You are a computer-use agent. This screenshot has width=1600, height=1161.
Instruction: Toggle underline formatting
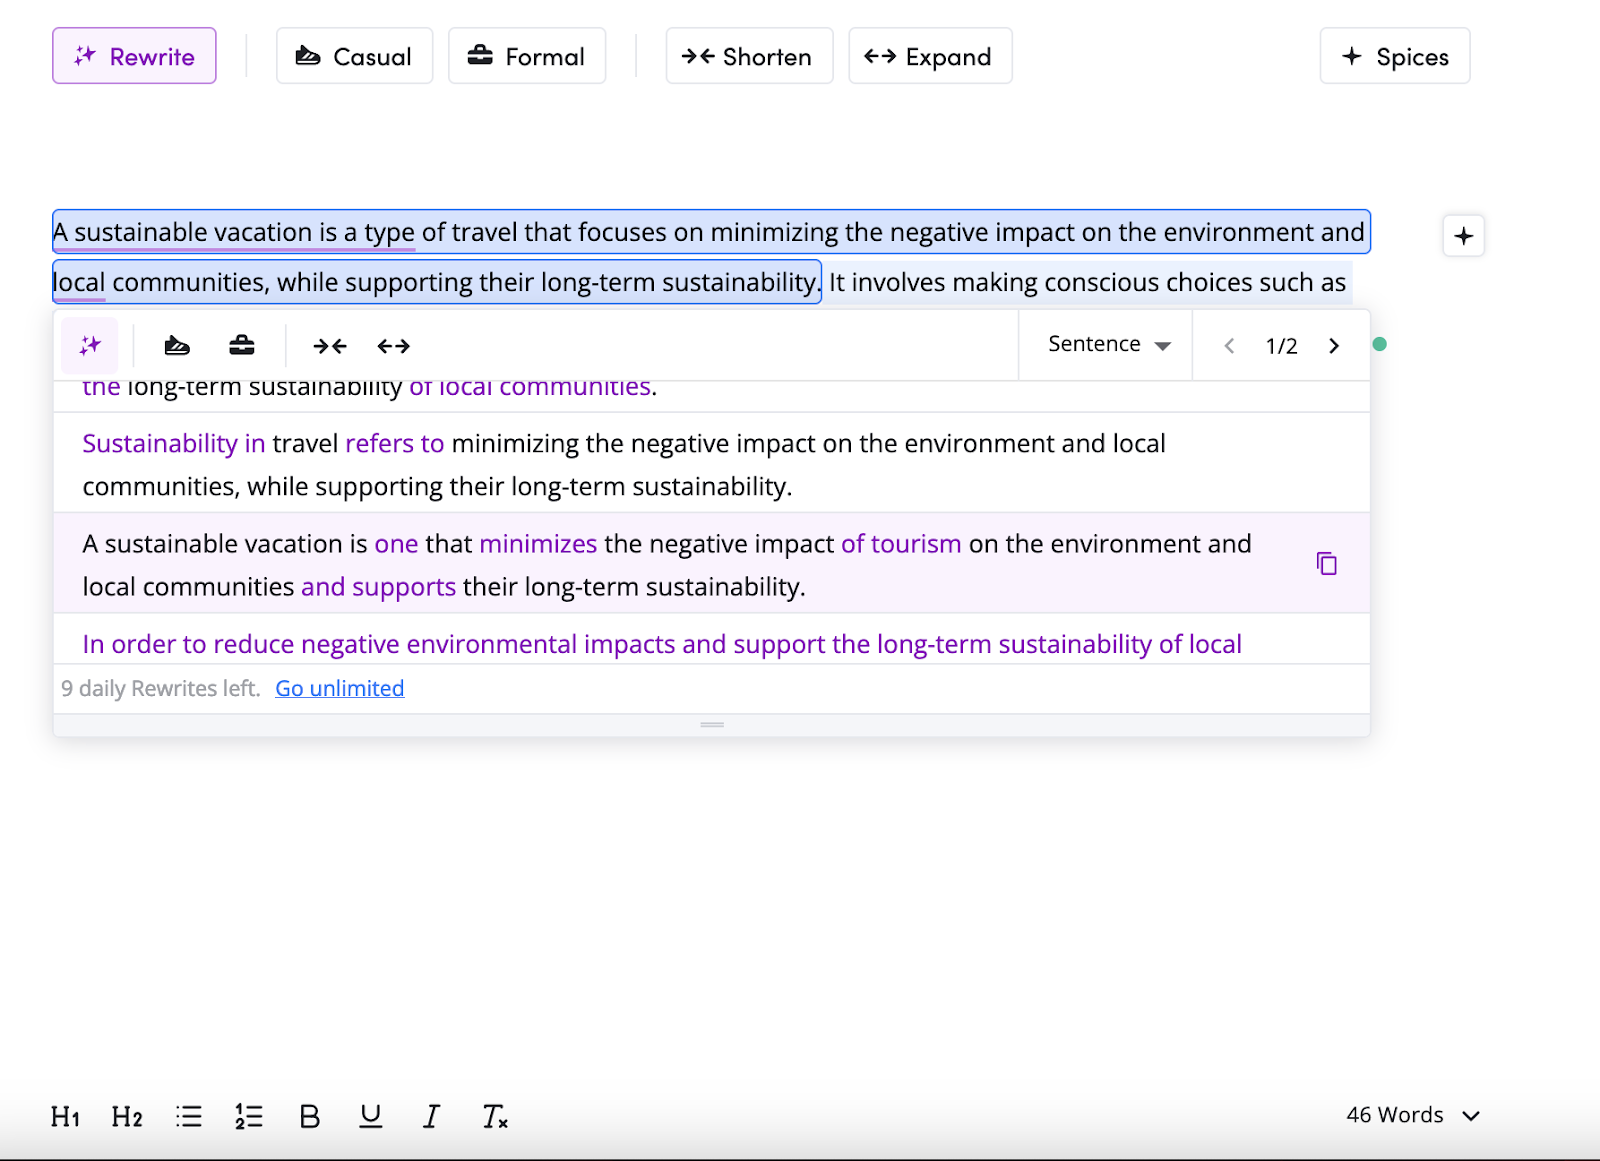pos(371,1116)
